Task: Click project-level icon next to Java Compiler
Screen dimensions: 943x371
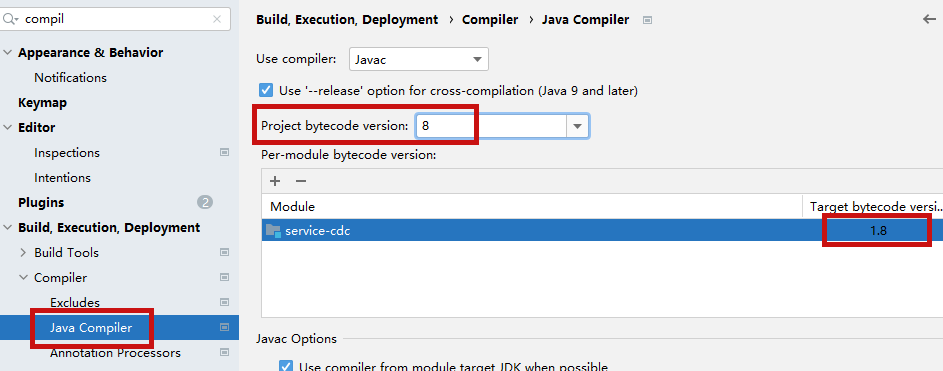Action: (224, 328)
